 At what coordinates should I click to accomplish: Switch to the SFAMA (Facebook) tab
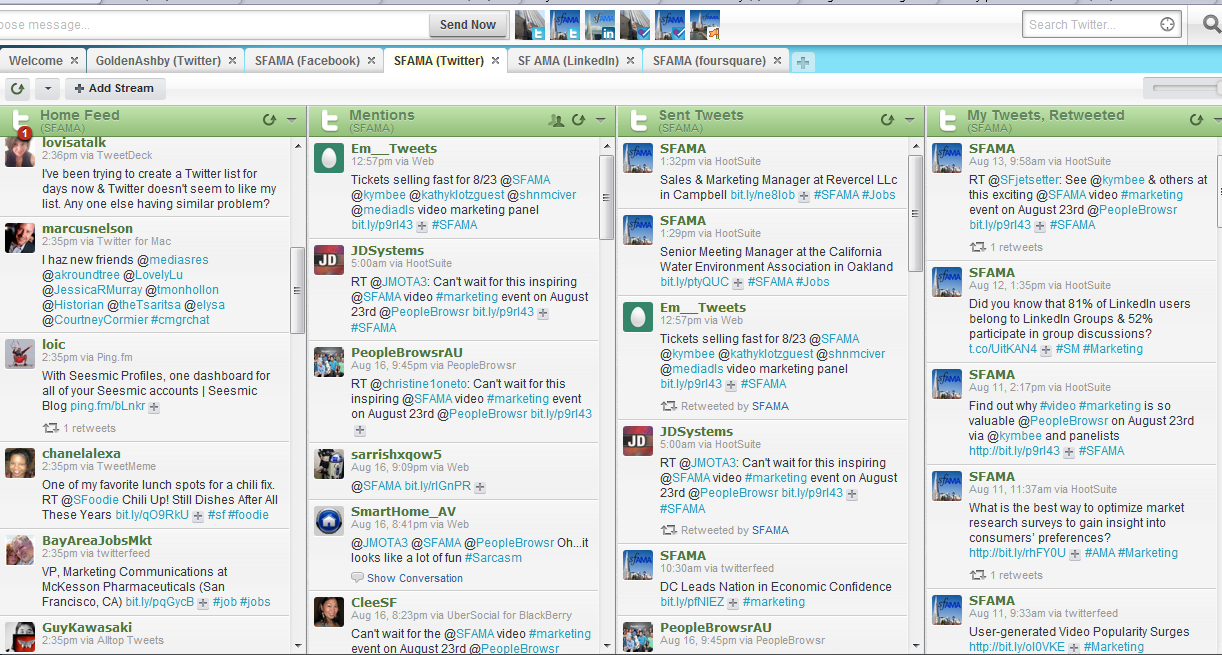306,61
